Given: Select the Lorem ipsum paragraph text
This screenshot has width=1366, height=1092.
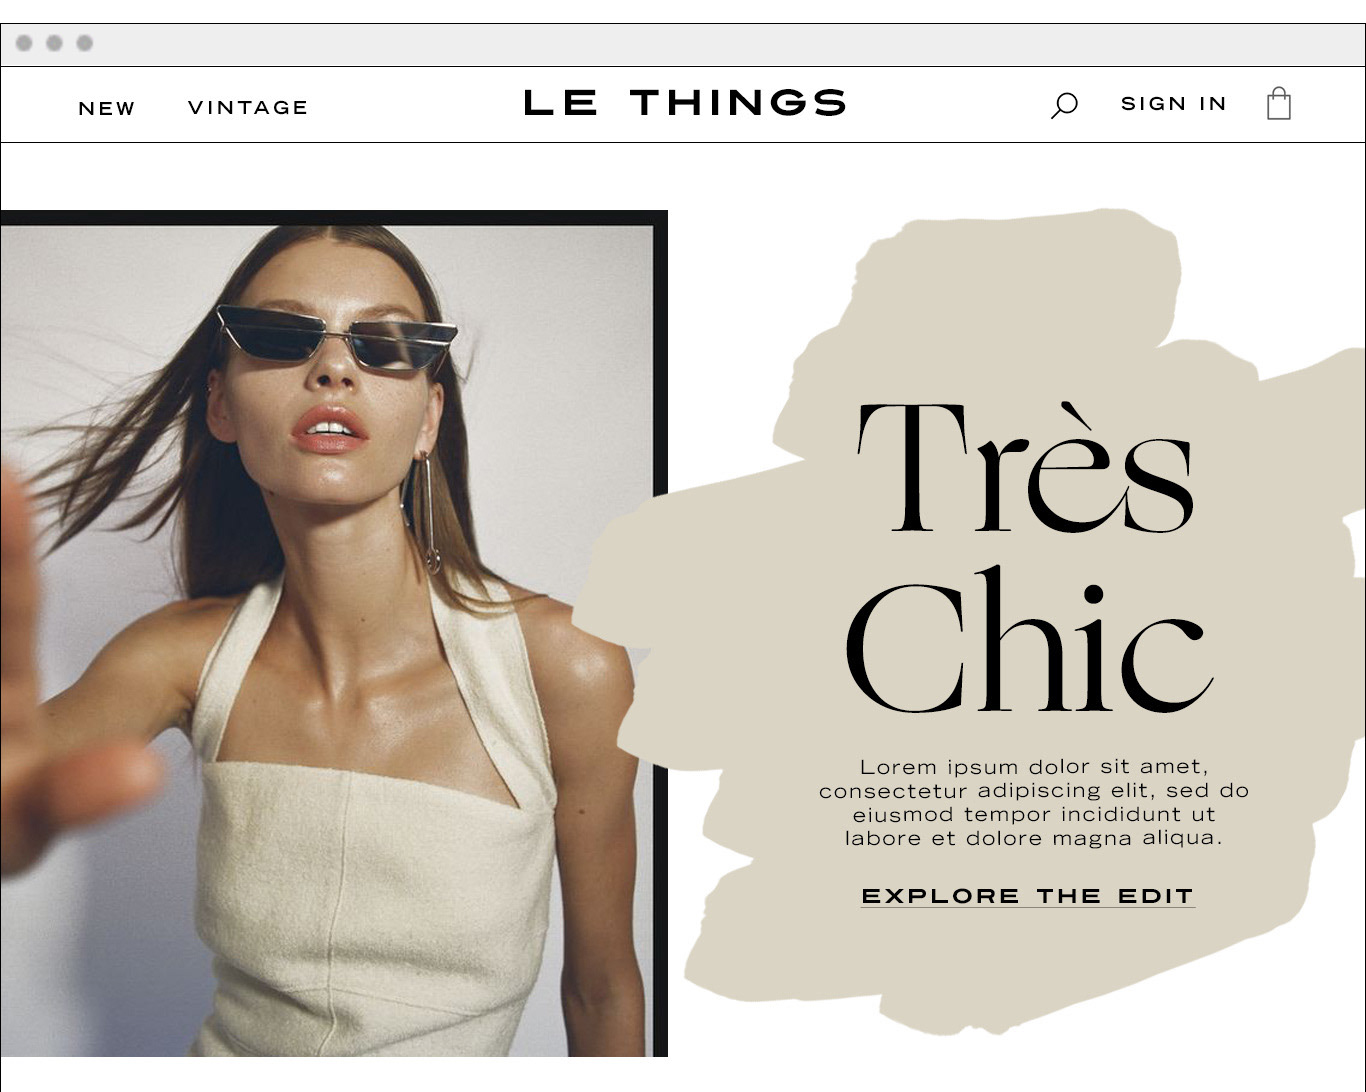Looking at the screenshot, I should [1033, 802].
